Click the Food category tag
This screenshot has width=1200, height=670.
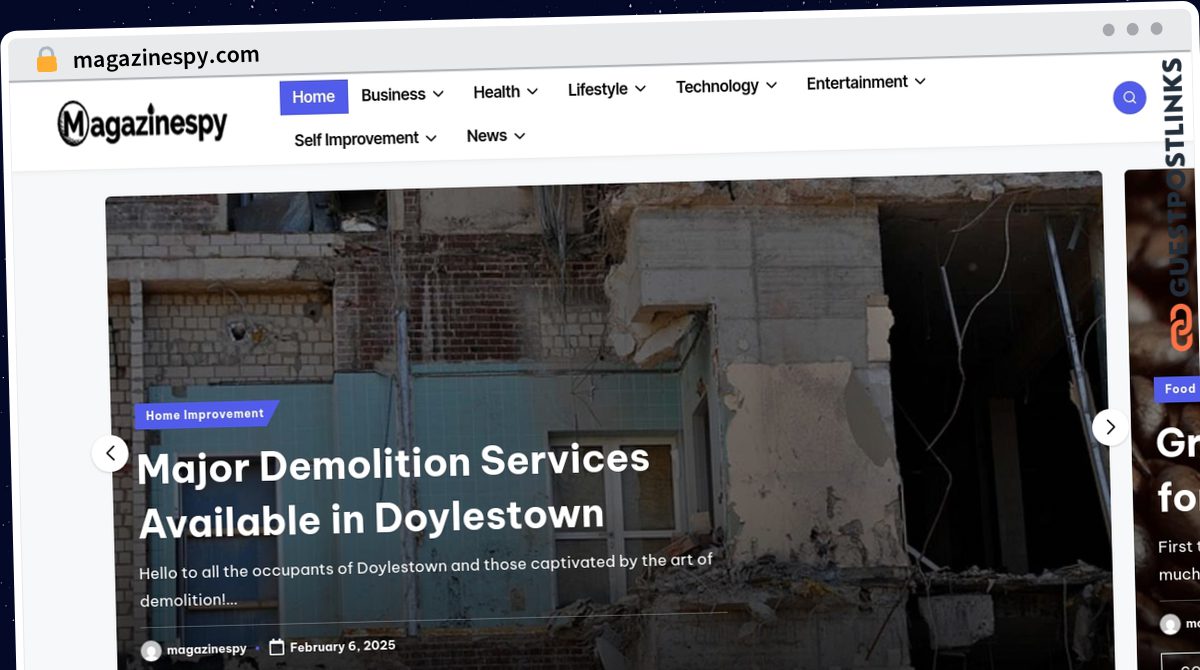[1179, 388]
